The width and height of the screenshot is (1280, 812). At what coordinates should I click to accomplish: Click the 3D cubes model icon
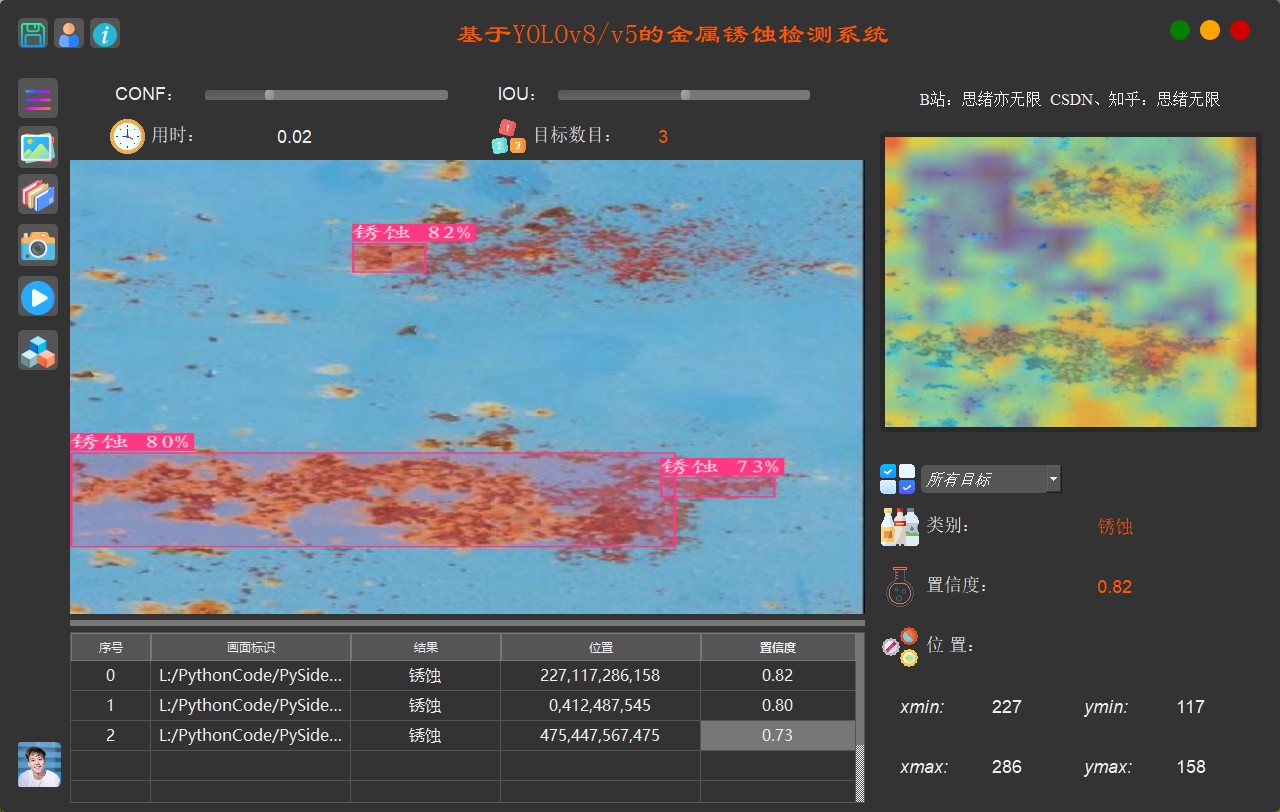(x=38, y=350)
